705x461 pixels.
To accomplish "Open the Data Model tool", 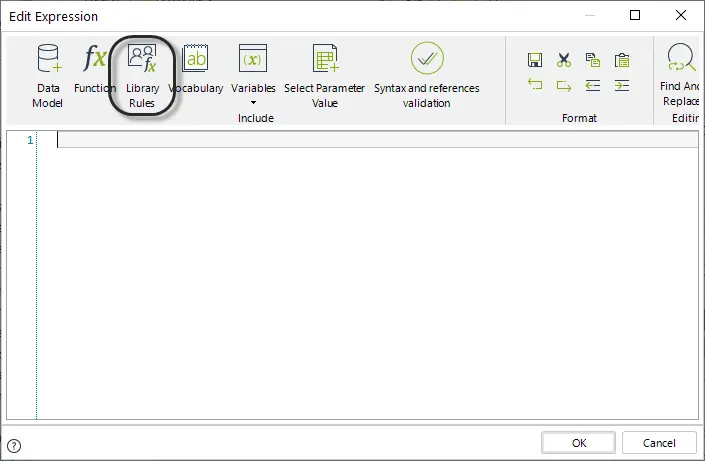I will point(48,76).
